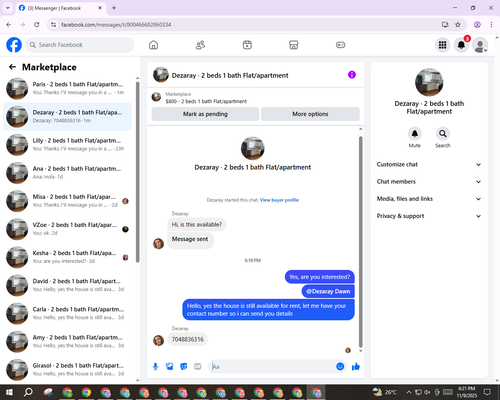Click the Messenger Facebook browser tab

point(60,8)
